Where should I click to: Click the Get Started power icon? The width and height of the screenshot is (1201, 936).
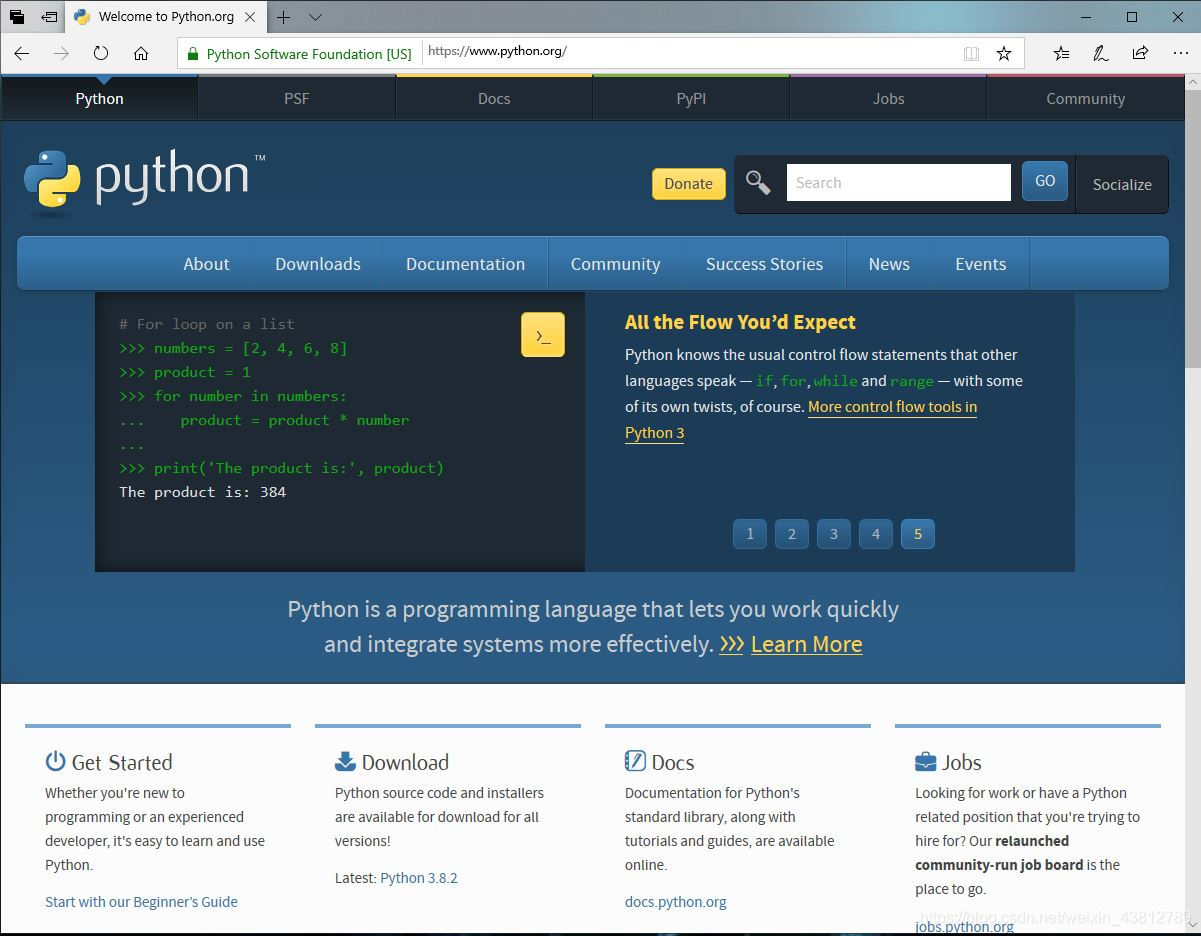[55, 761]
